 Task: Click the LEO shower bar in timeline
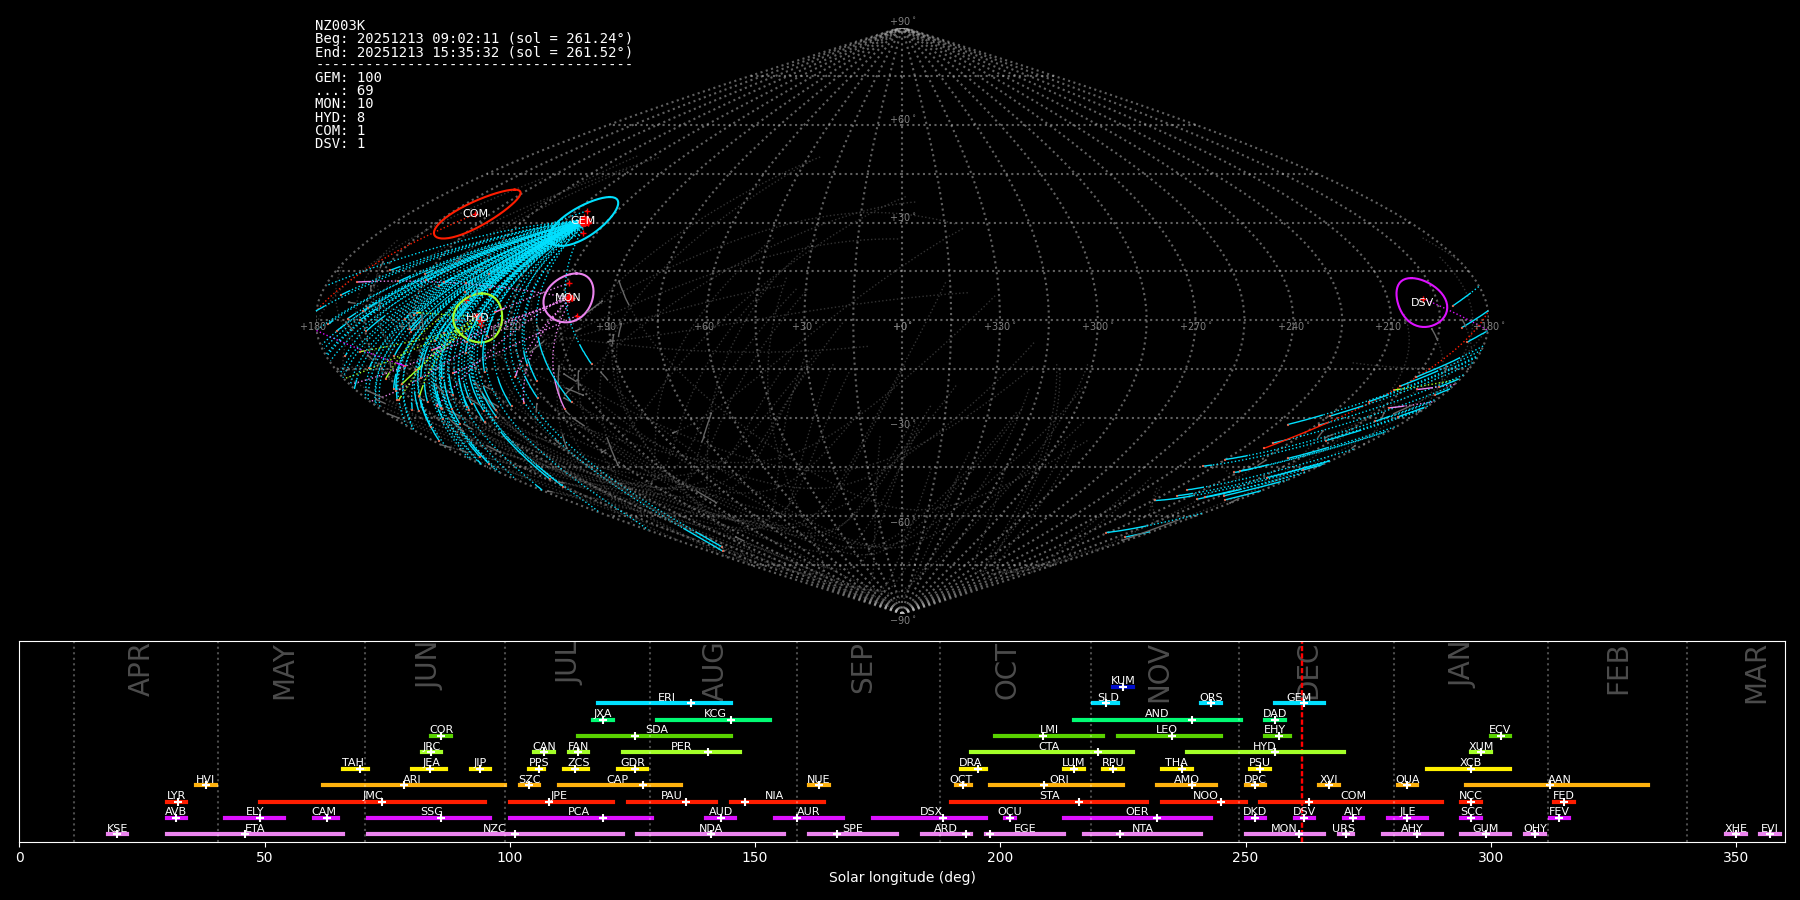pos(1169,736)
